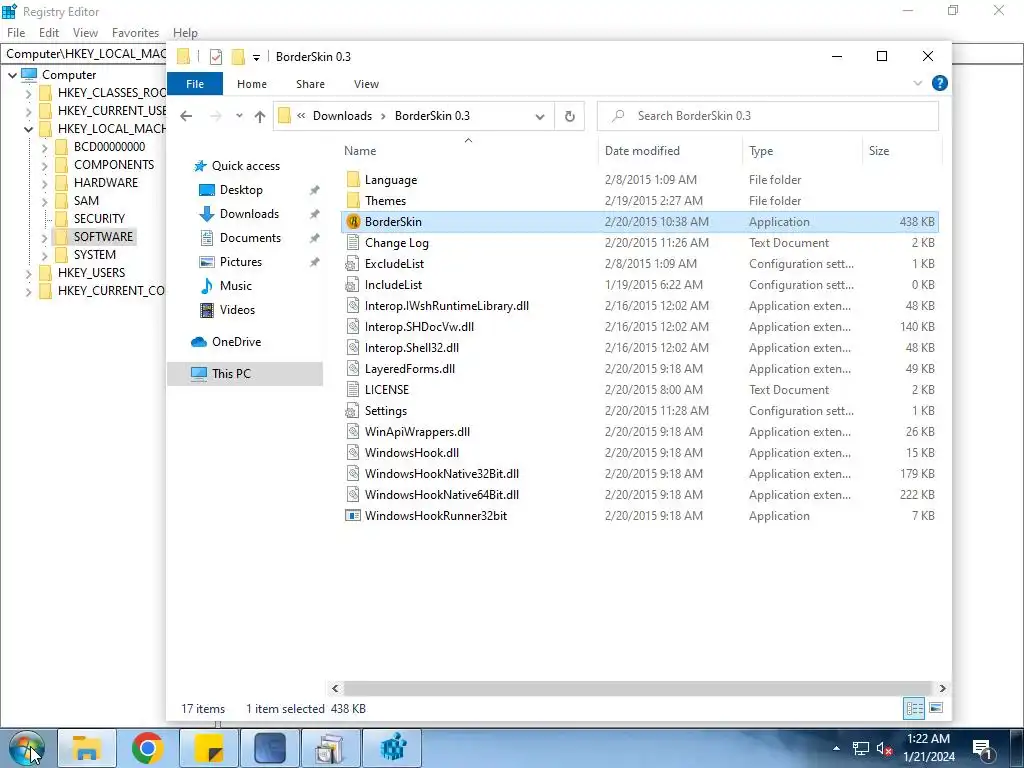Select WindowsHookNative64Bit.dll file
Image resolution: width=1024 pixels, height=768 pixels.
pyautogui.click(x=441, y=494)
